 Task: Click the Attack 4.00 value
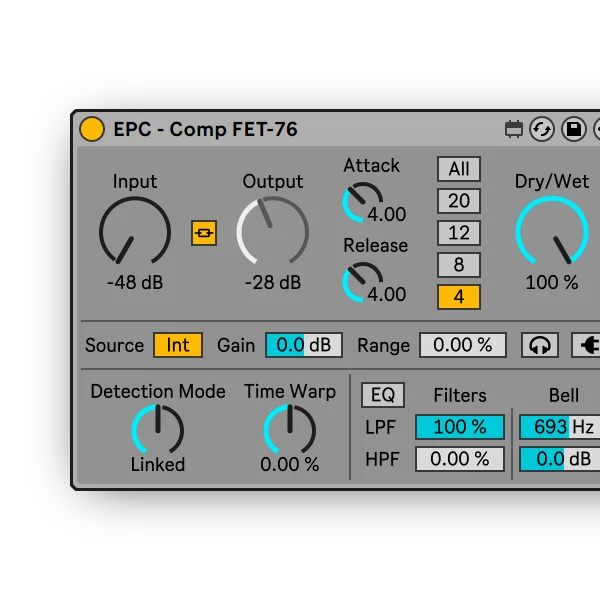[386, 214]
